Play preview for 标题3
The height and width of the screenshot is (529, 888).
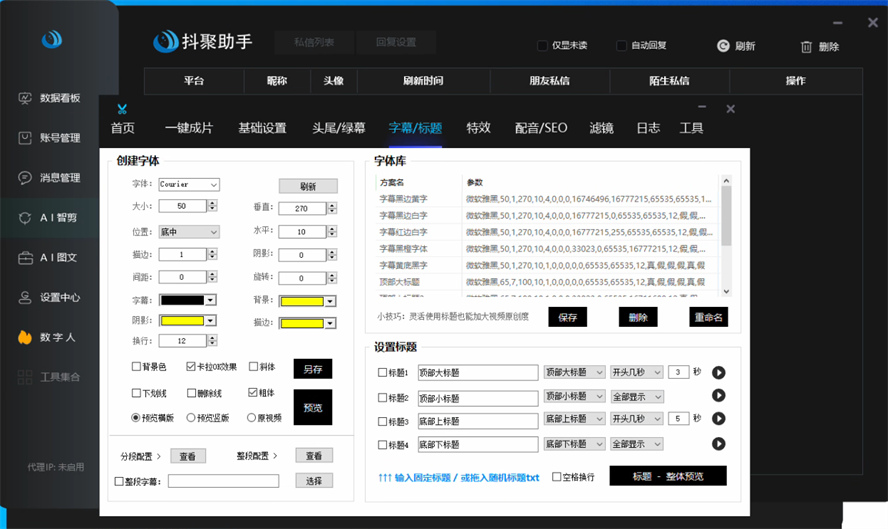719,419
